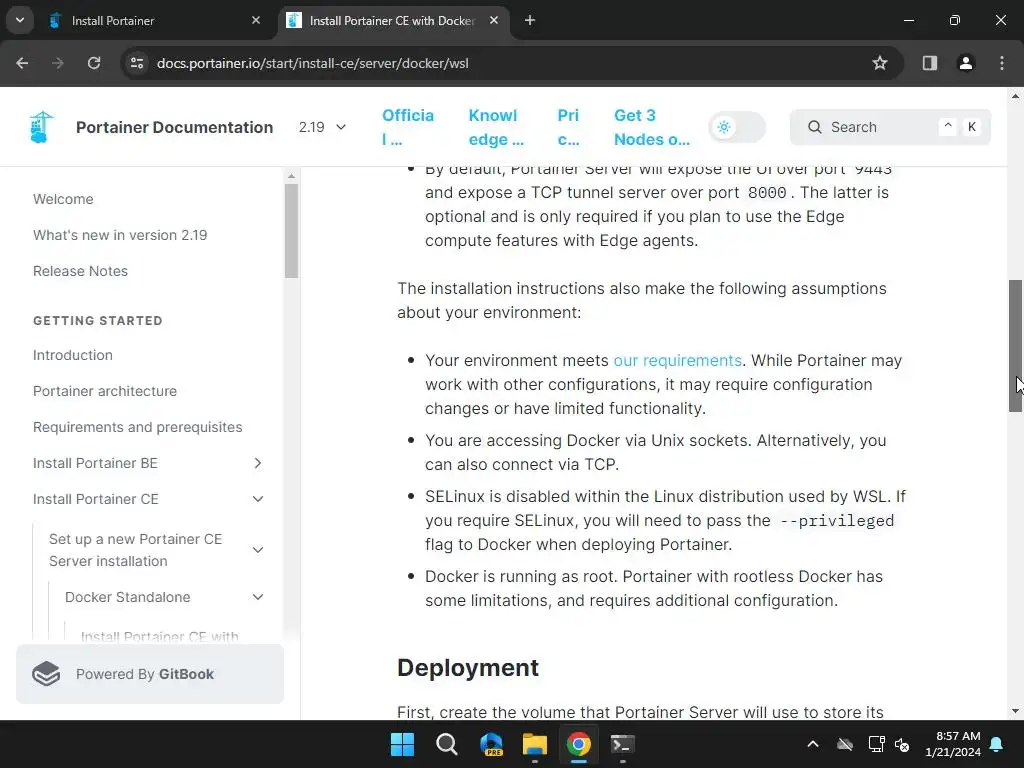Expand the Install Portainer BE chevron
Image resolution: width=1024 pixels, height=768 pixels.
(x=258, y=463)
